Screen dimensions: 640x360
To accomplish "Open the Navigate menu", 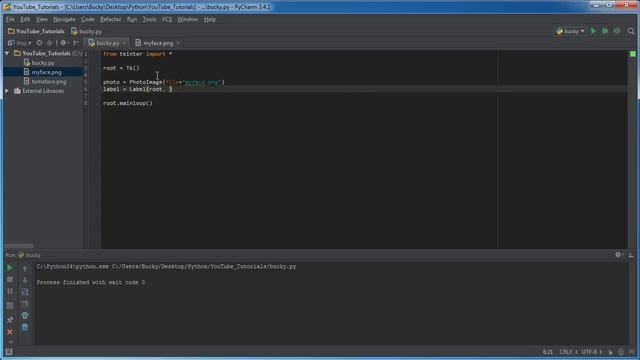I will click(x=64, y=19).
